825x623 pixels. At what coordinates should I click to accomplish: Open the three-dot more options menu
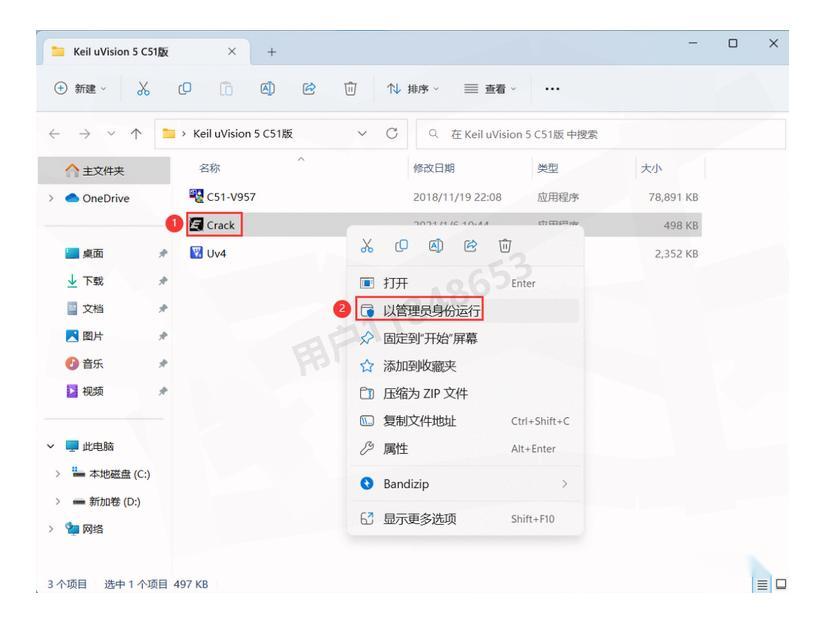pyautogui.click(x=552, y=89)
